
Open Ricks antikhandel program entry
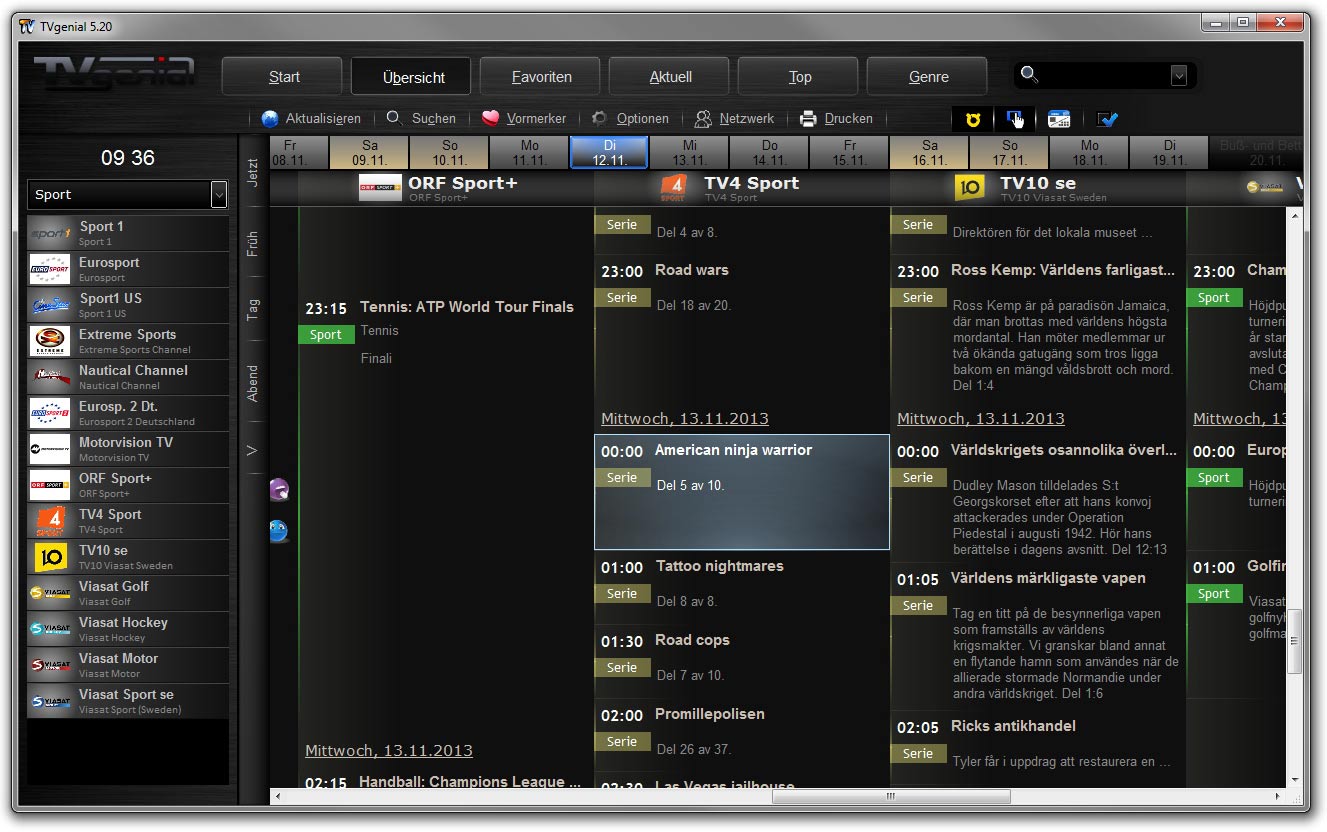pyautogui.click(x=1038, y=746)
